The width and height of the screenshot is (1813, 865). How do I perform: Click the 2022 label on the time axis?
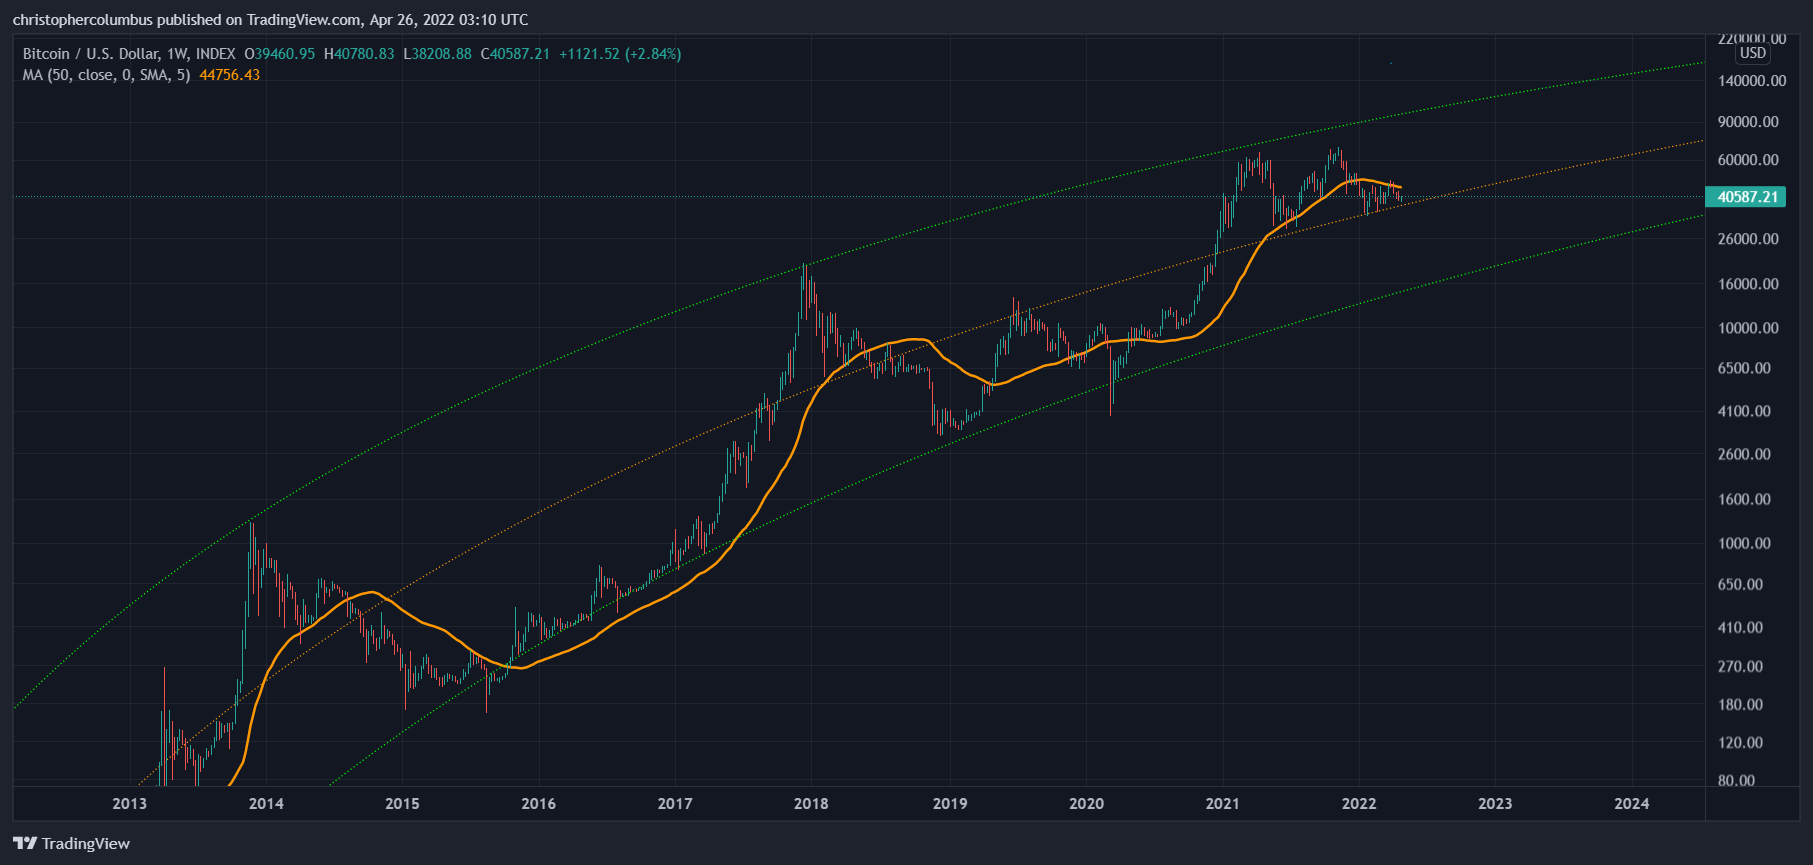pos(1359,803)
